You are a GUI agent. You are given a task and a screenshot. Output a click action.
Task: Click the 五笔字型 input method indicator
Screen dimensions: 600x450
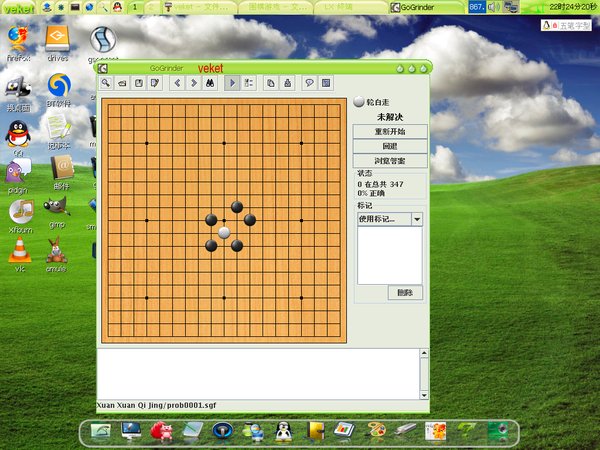pyautogui.click(x=566, y=26)
